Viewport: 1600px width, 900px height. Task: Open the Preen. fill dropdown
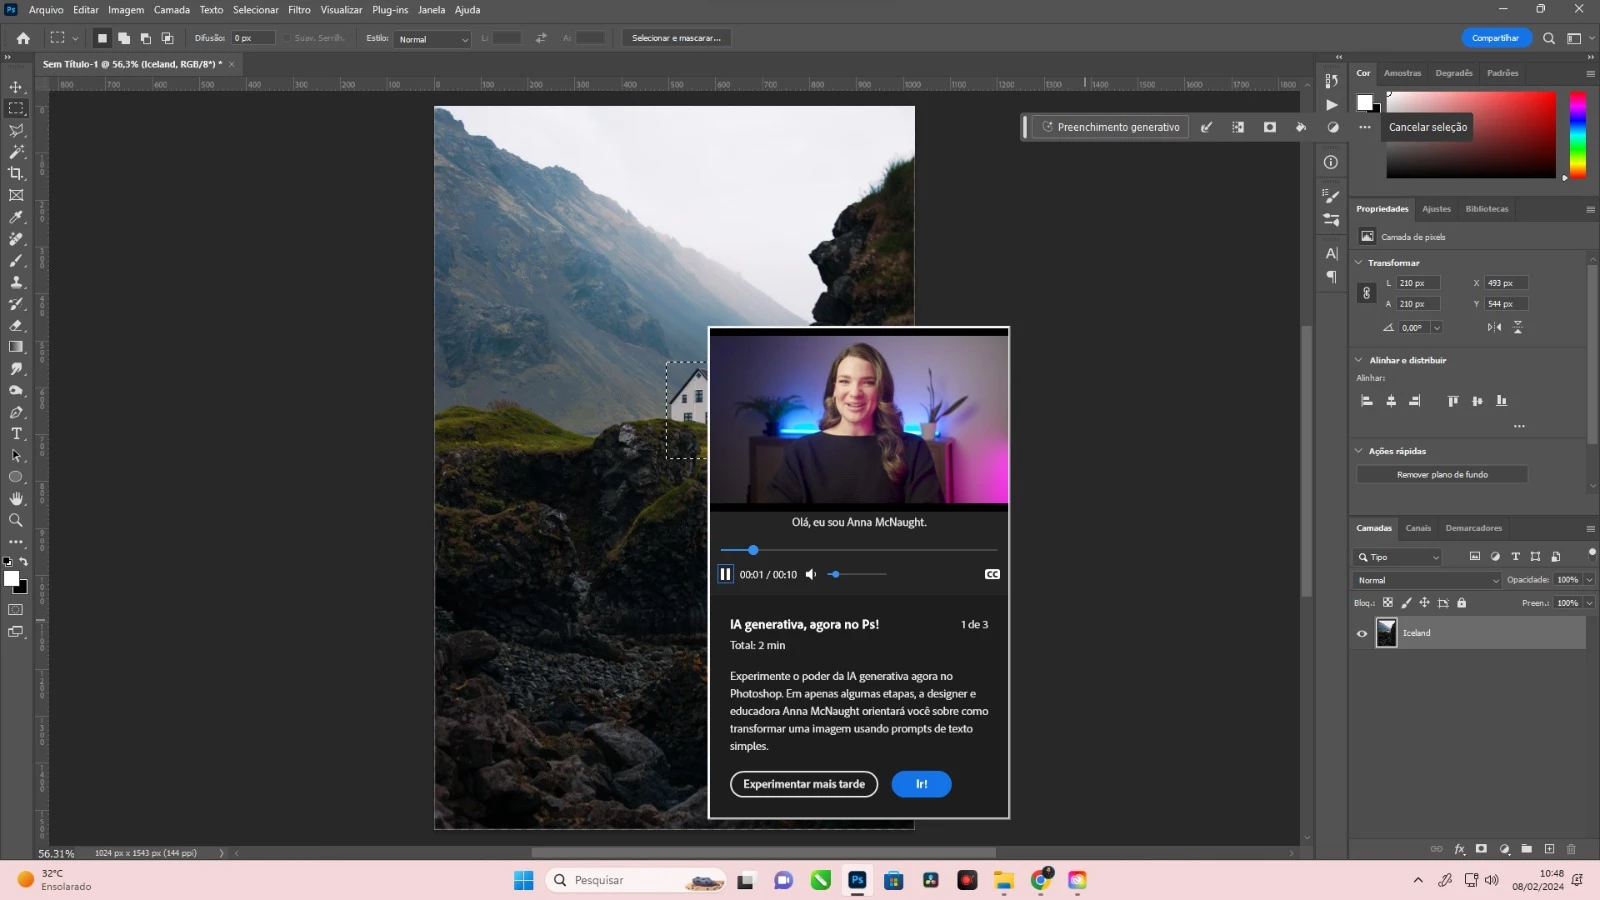[x=1589, y=603]
